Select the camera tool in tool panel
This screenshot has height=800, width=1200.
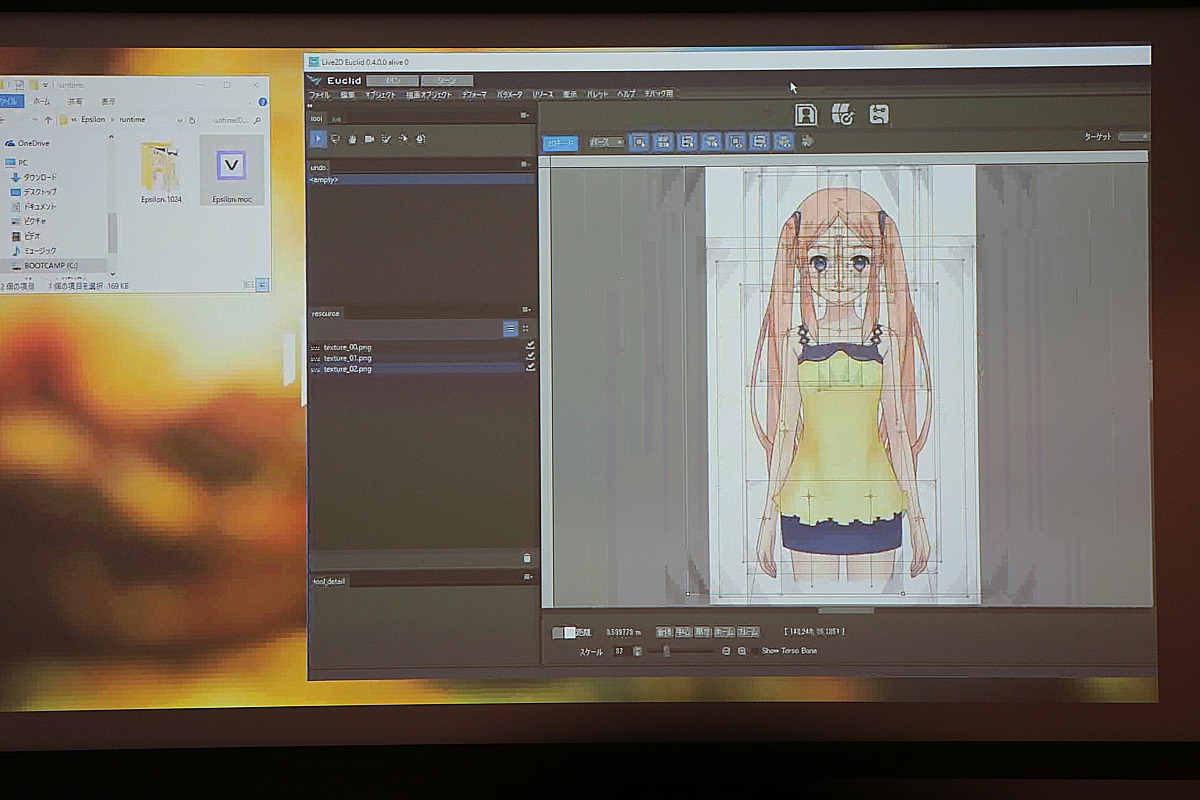click(368, 139)
